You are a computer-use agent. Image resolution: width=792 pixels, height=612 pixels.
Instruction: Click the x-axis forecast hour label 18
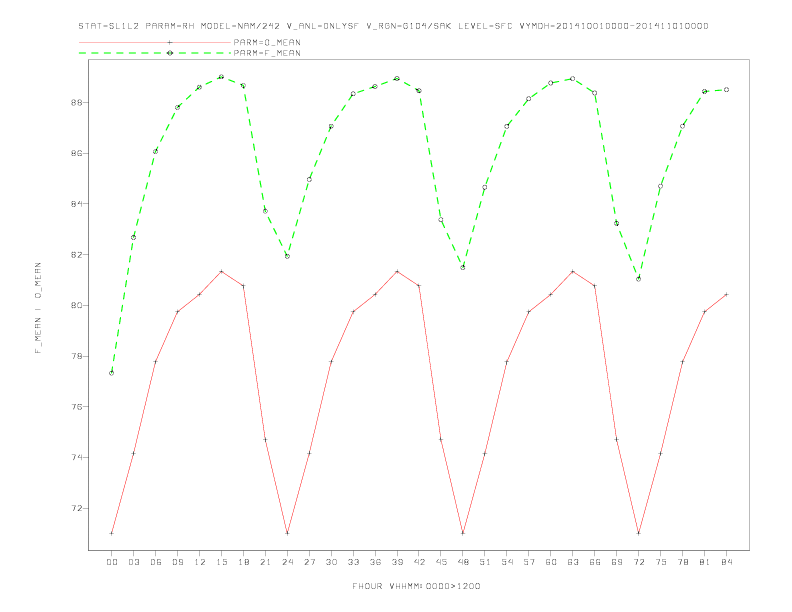(243, 562)
